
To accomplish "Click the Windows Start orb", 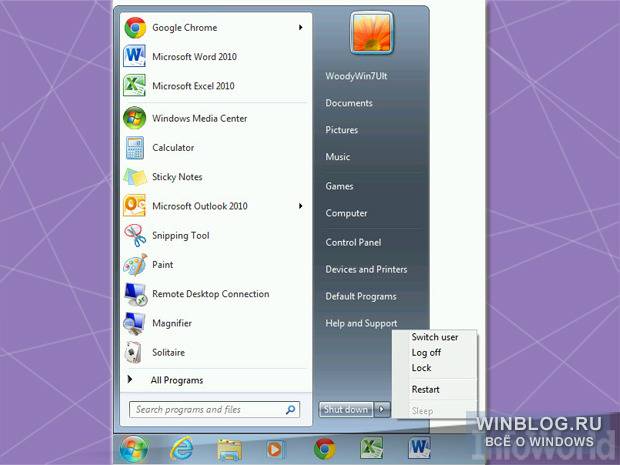I will [134, 449].
